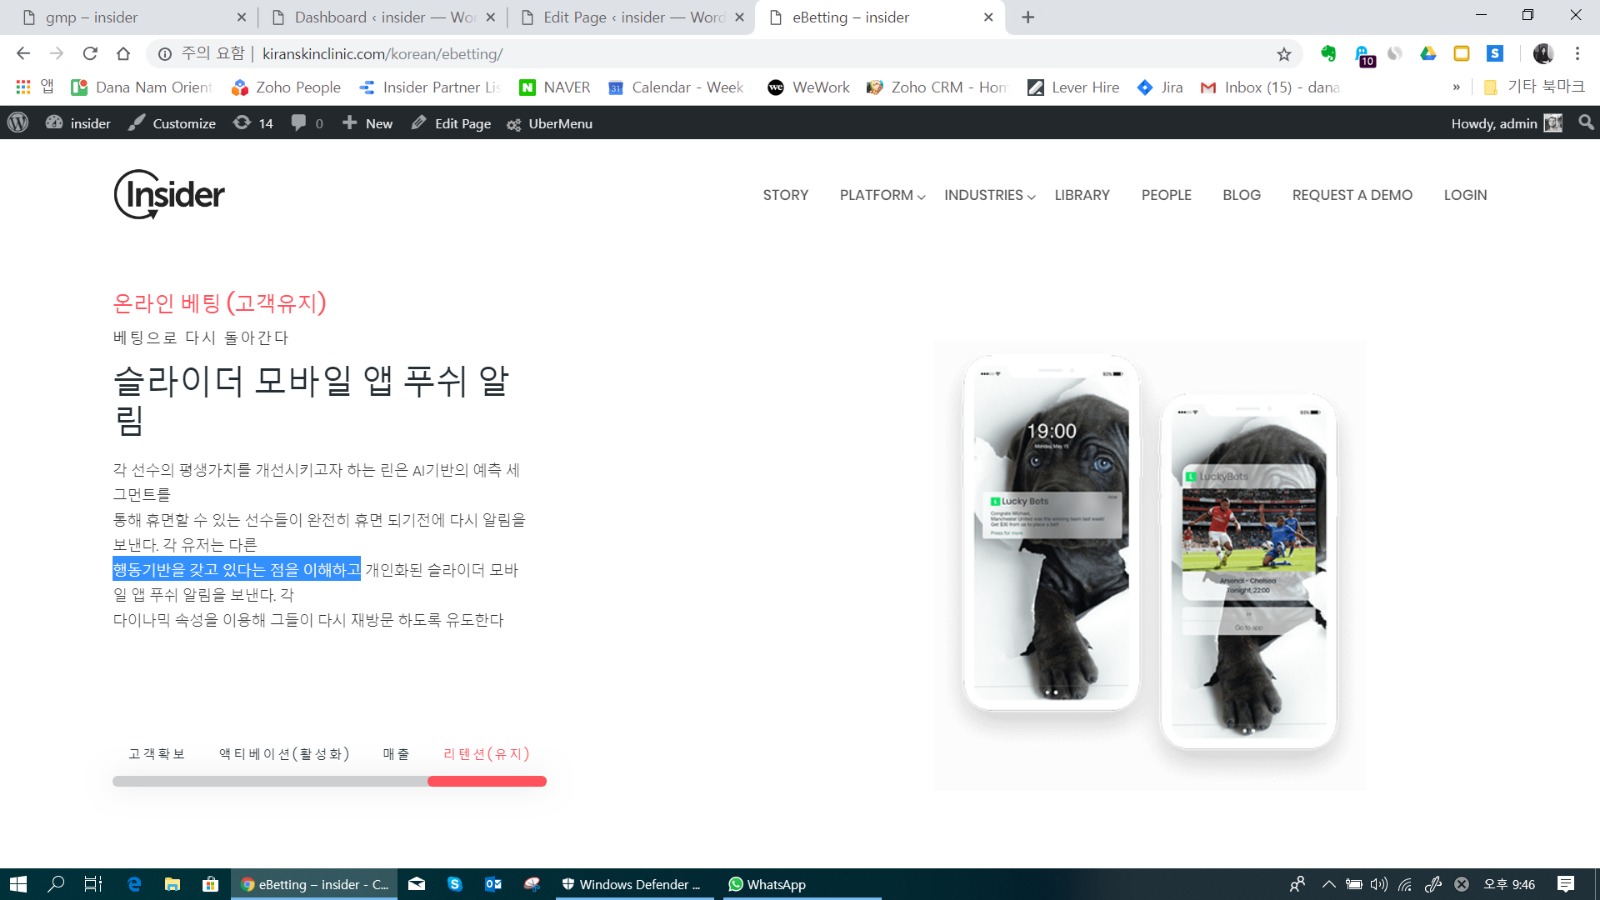Image resolution: width=1600 pixels, height=900 pixels.
Task: Switch to the Edit Page browser tab
Action: point(632,17)
